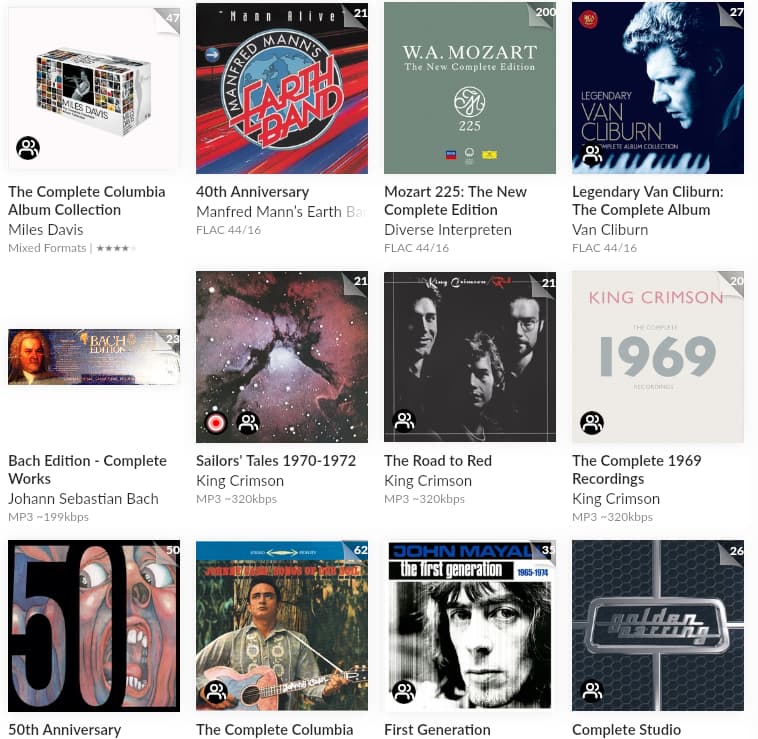Click people icon on John Mayall cover
This screenshot has height=739, width=758.
(404, 692)
